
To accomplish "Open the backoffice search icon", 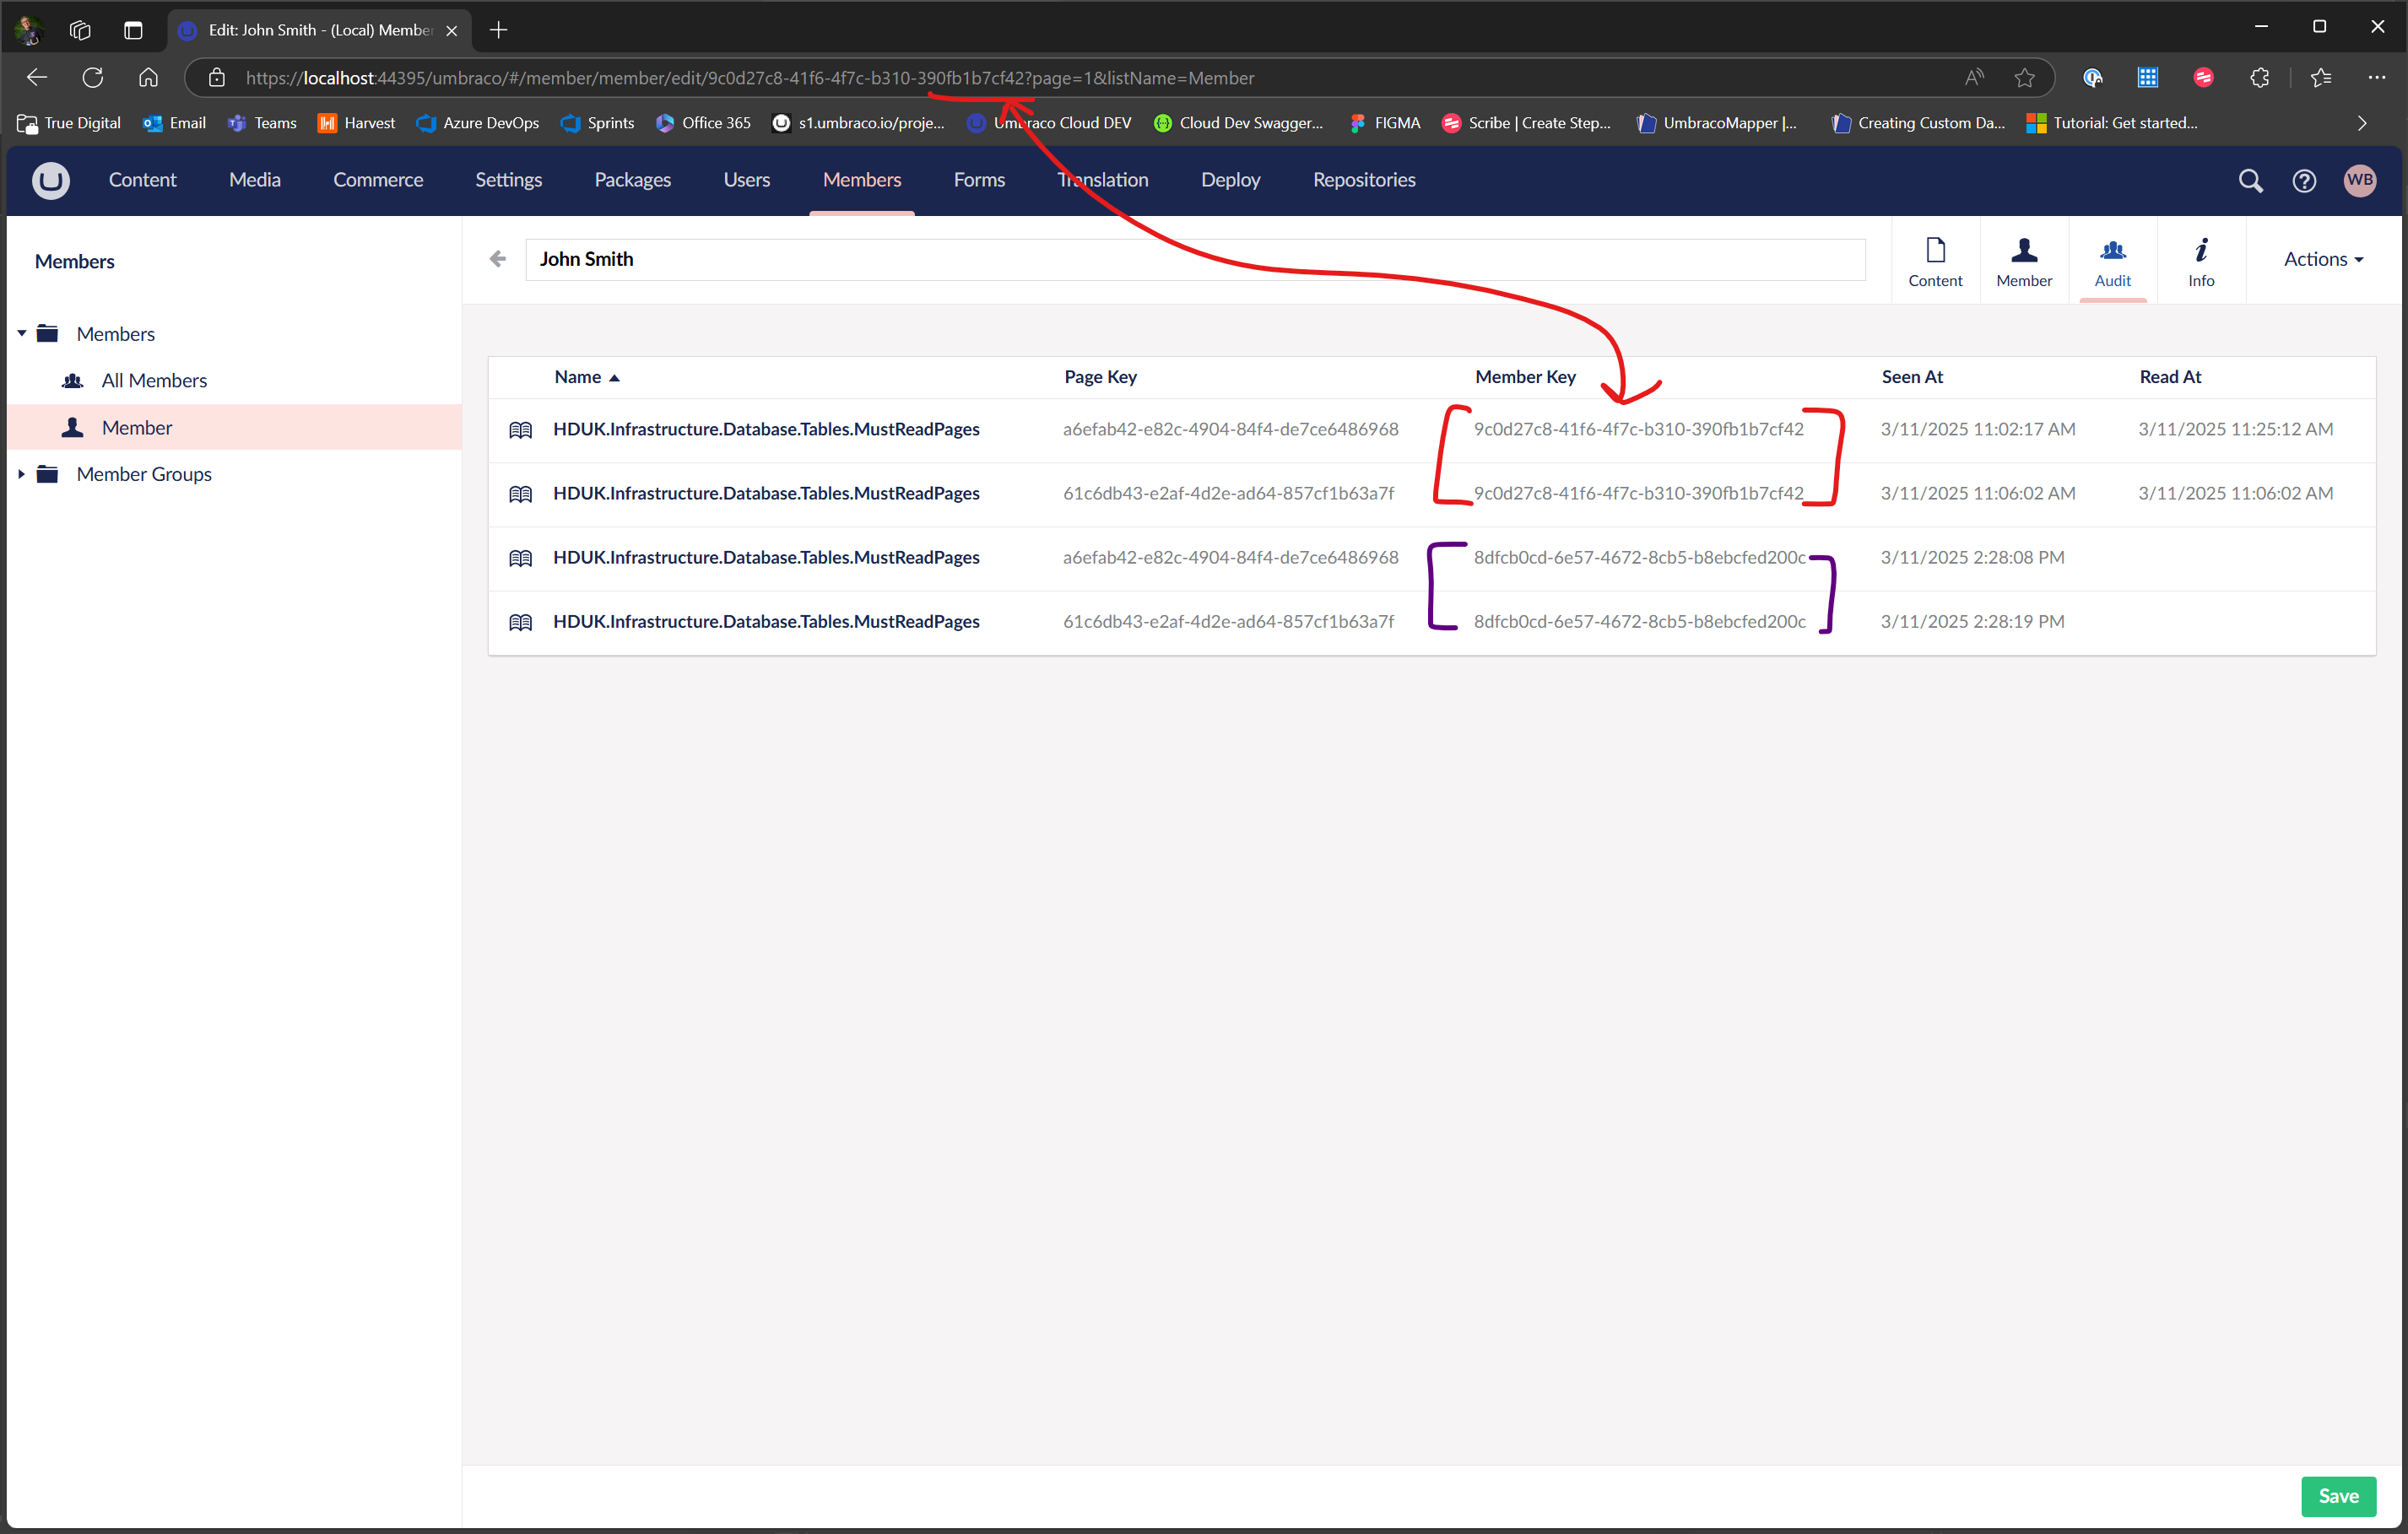I will [2250, 180].
